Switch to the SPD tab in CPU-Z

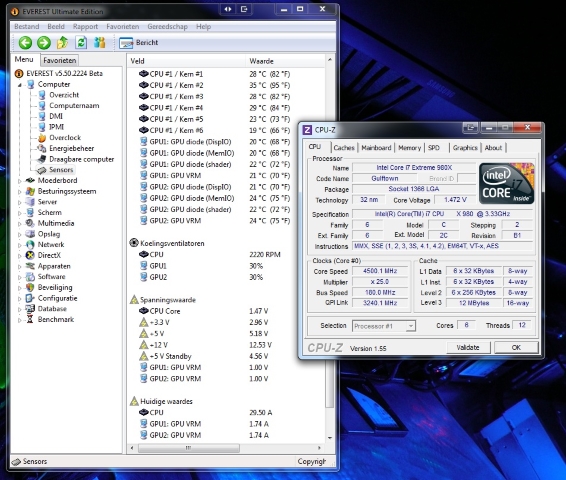(434, 148)
